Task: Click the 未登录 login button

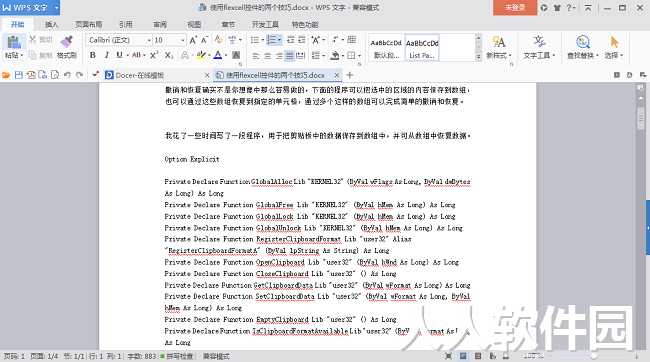Action: tap(515, 7)
